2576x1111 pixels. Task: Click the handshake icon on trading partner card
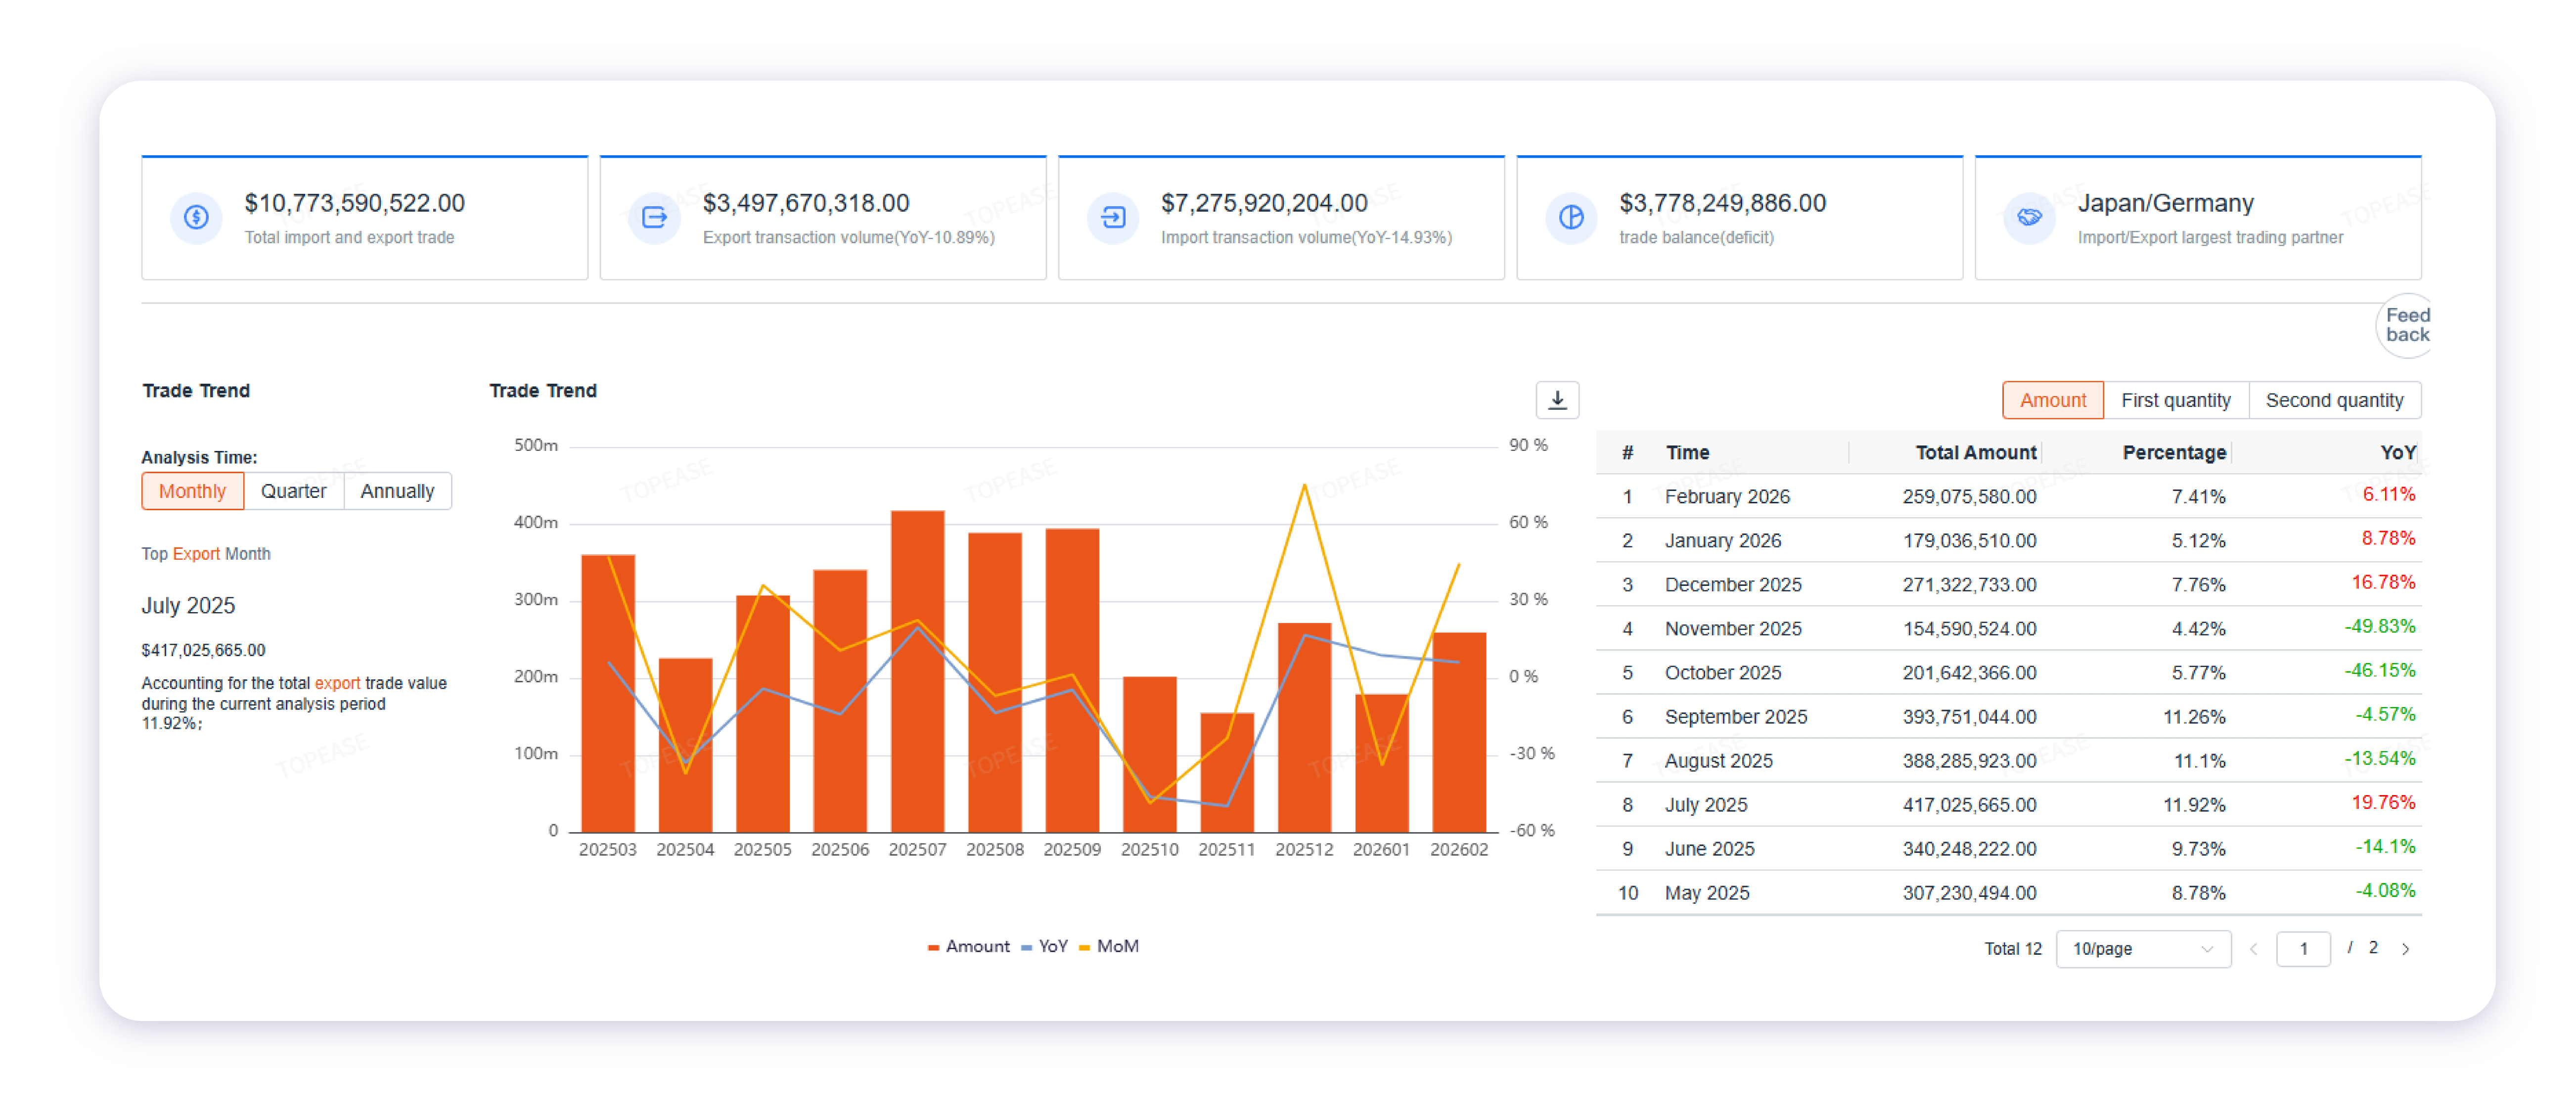(x=2029, y=217)
